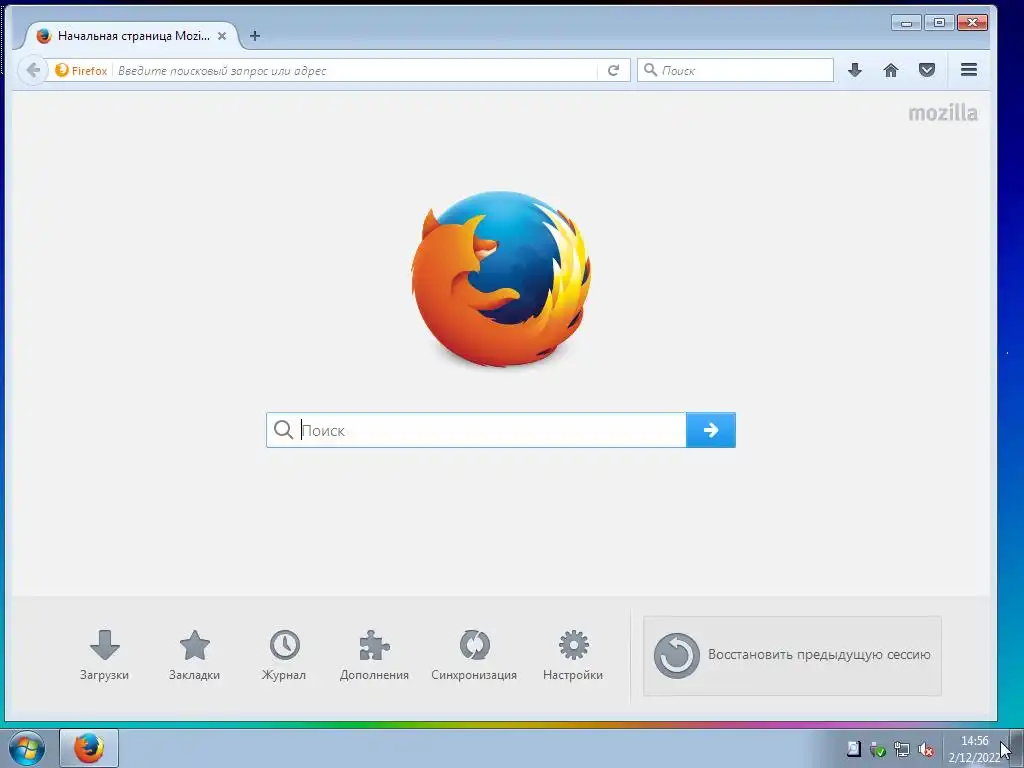The image size is (1024, 768).
Task: Click the Firefox identity icon in address bar
Action: click(62, 70)
